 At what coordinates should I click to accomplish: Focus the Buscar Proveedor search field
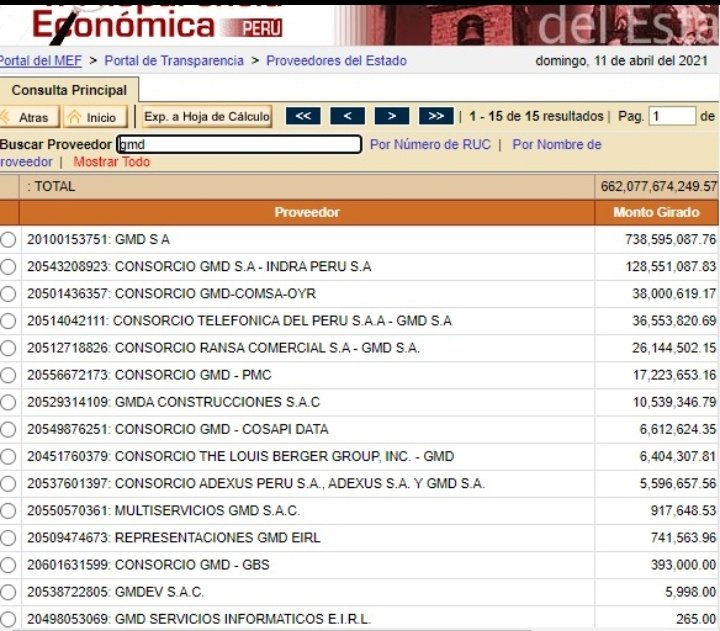(239, 144)
